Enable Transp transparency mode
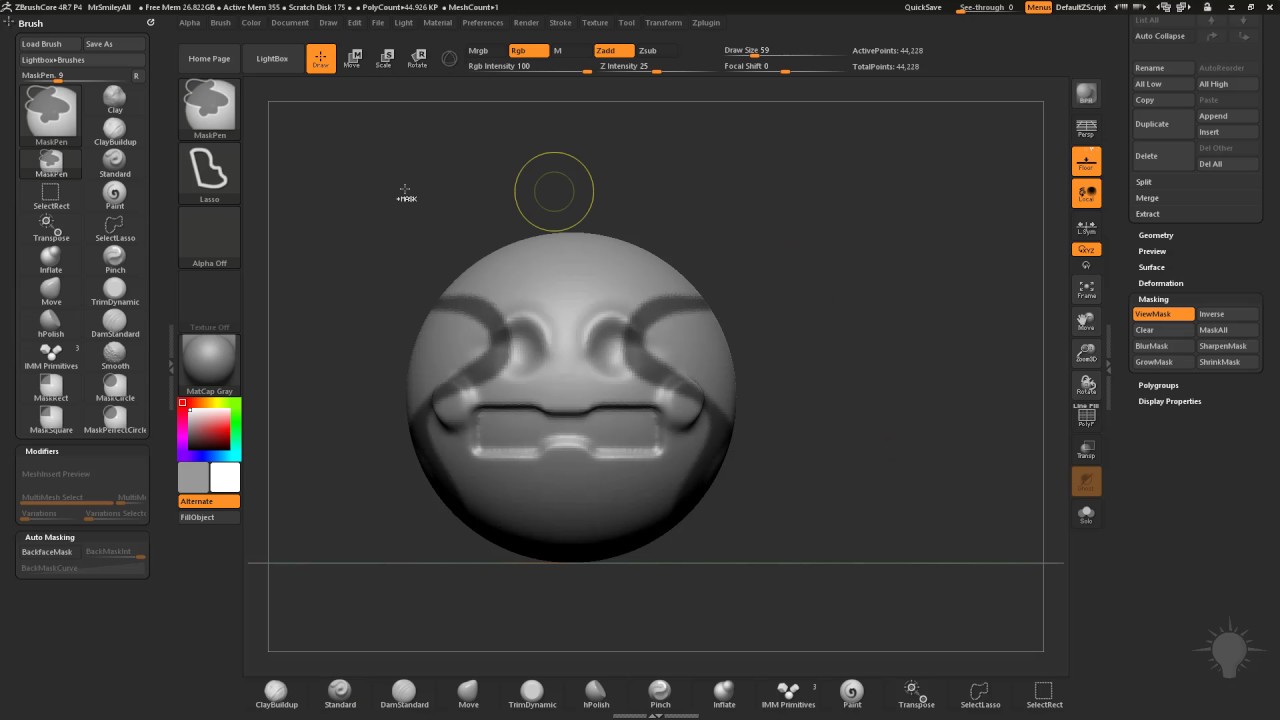Viewport: 1280px width, 720px height. [1086, 450]
